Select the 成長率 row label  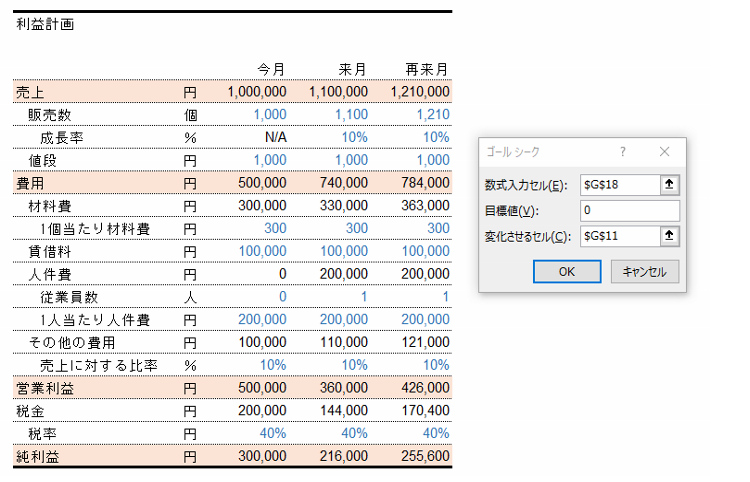pos(62,138)
